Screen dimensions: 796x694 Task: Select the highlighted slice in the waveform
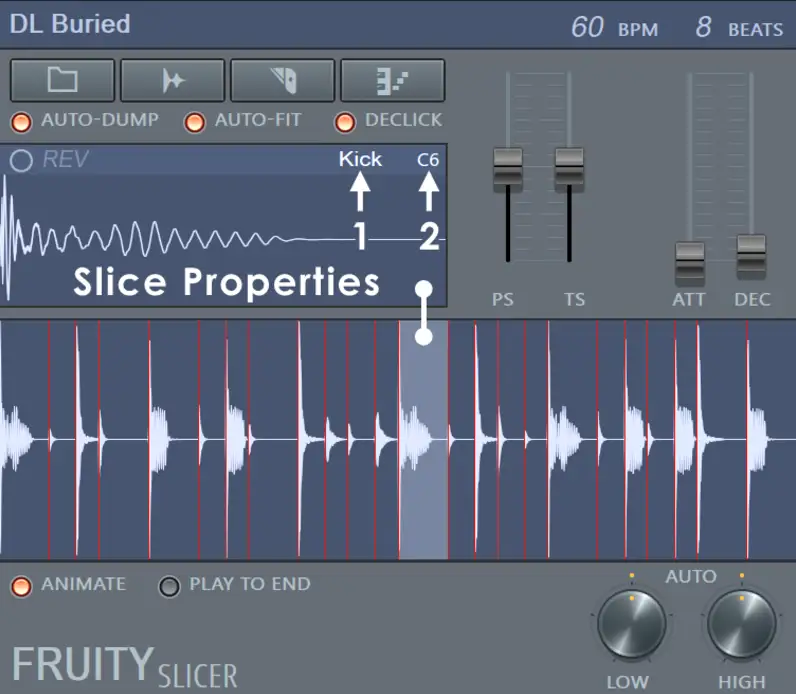423,440
